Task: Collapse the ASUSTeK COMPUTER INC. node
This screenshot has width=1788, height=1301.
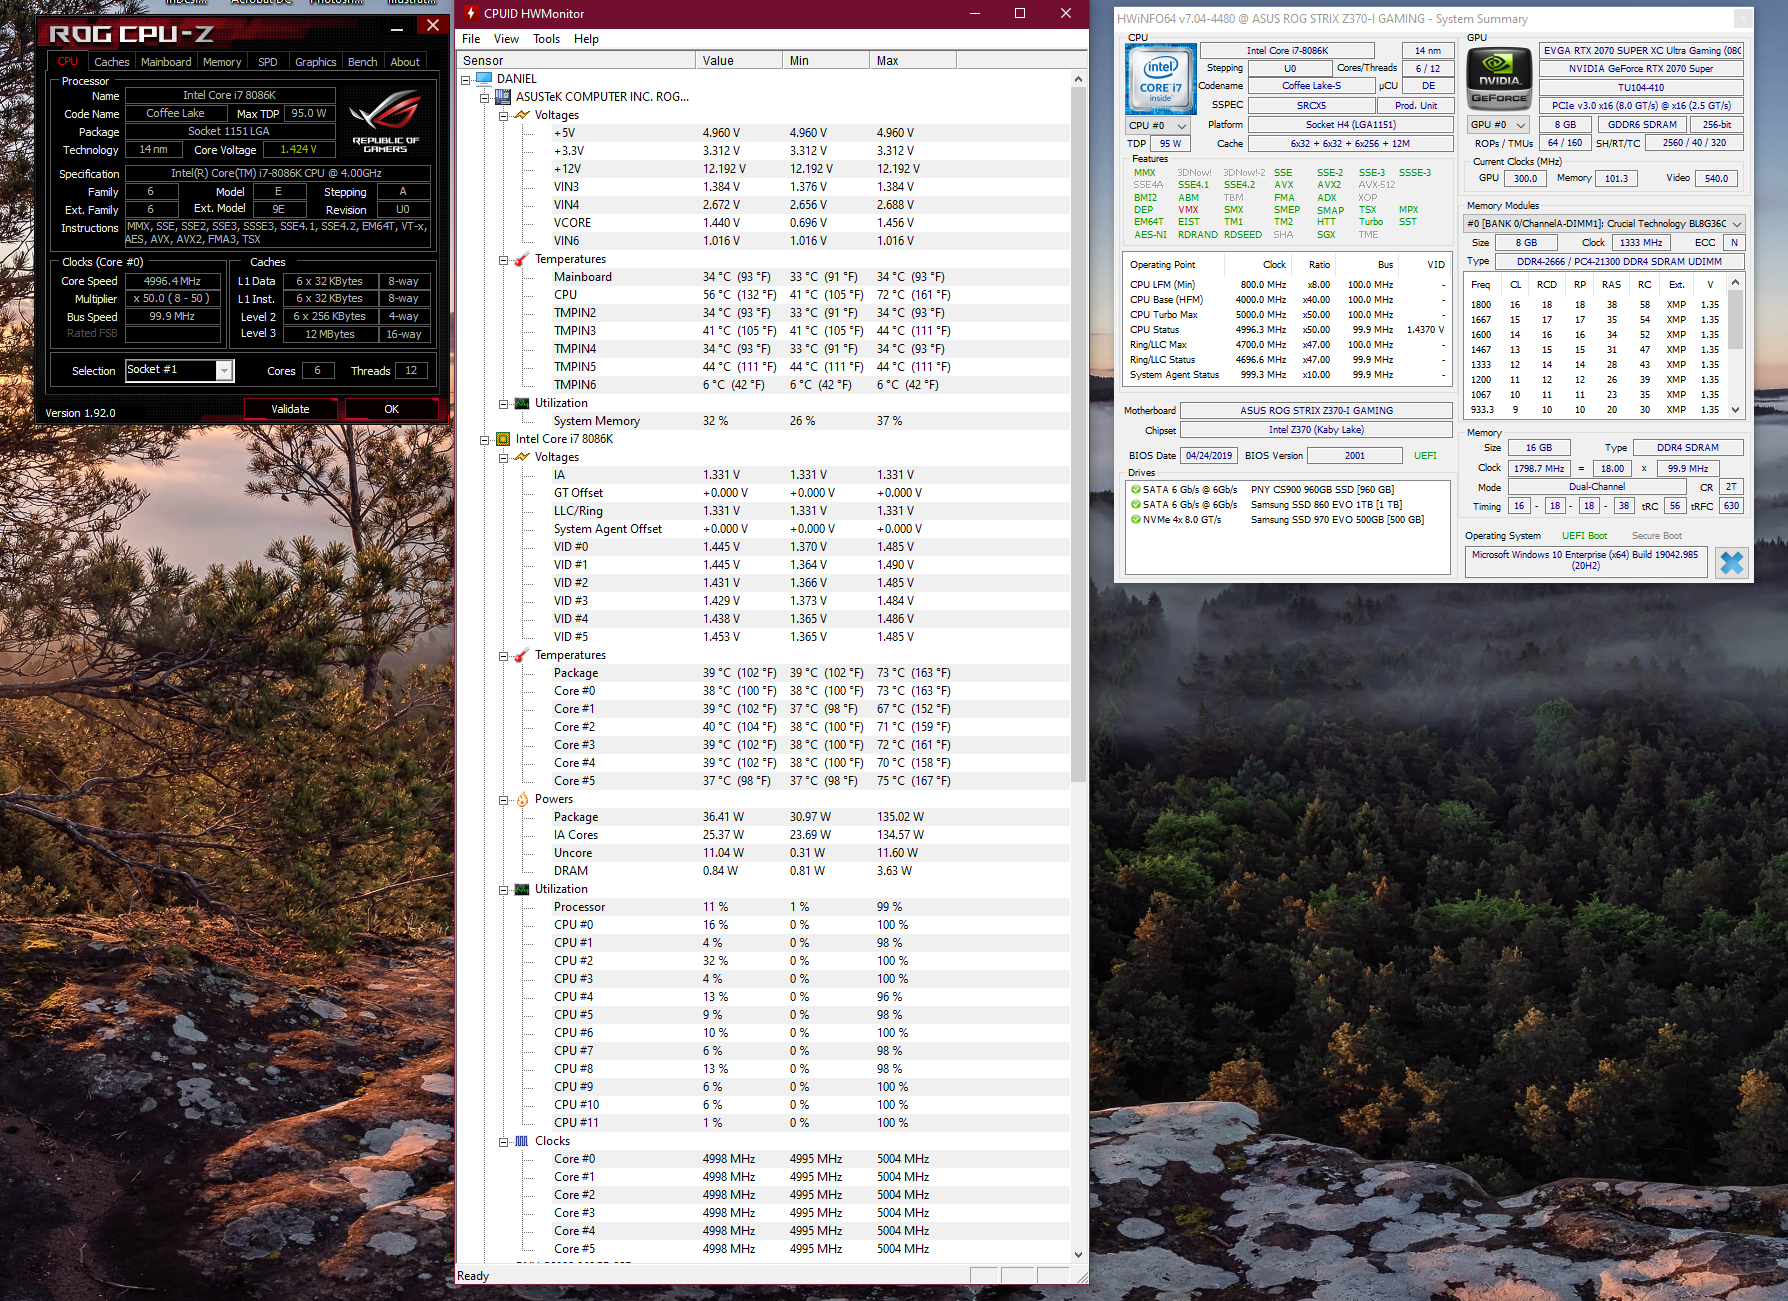Action: pos(485,97)
